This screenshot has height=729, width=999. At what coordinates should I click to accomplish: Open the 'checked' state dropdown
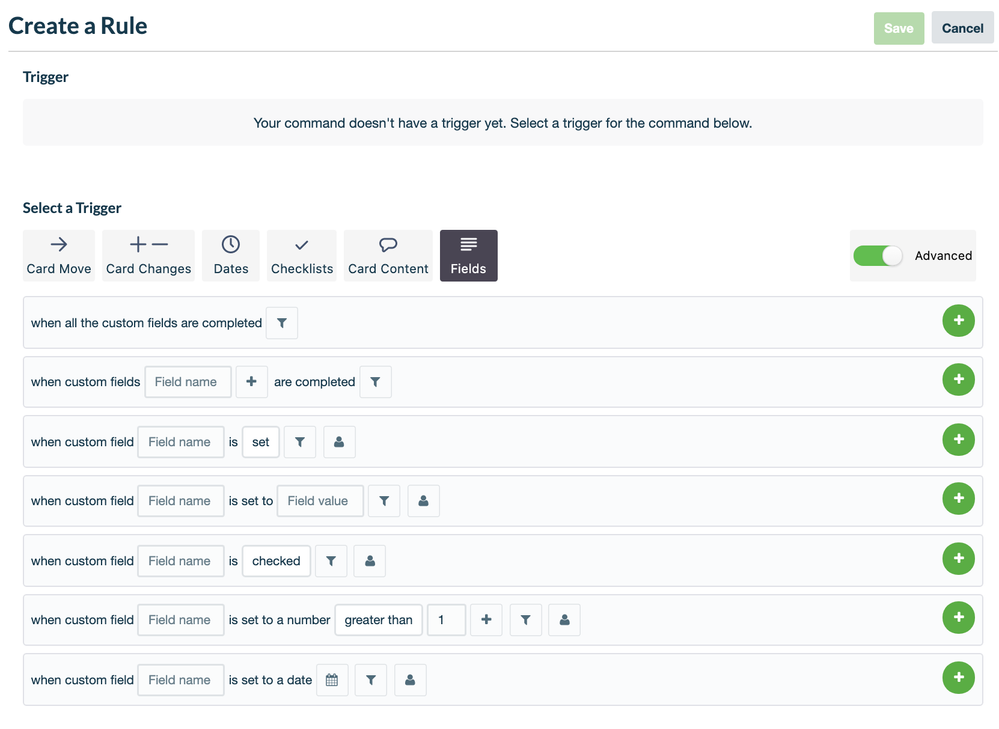276,561
